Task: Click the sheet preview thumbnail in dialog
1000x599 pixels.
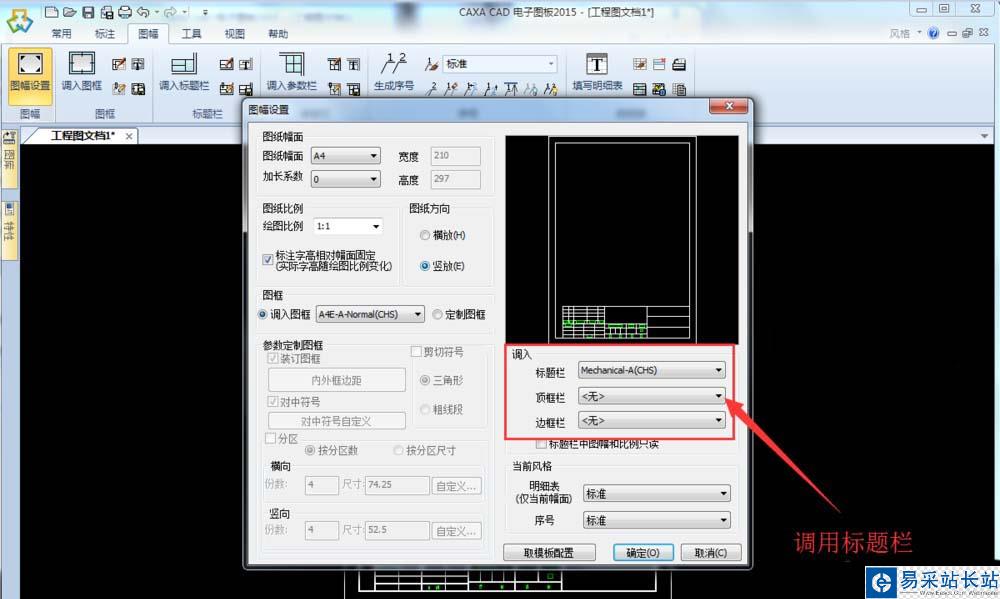Action: point(622,240)
